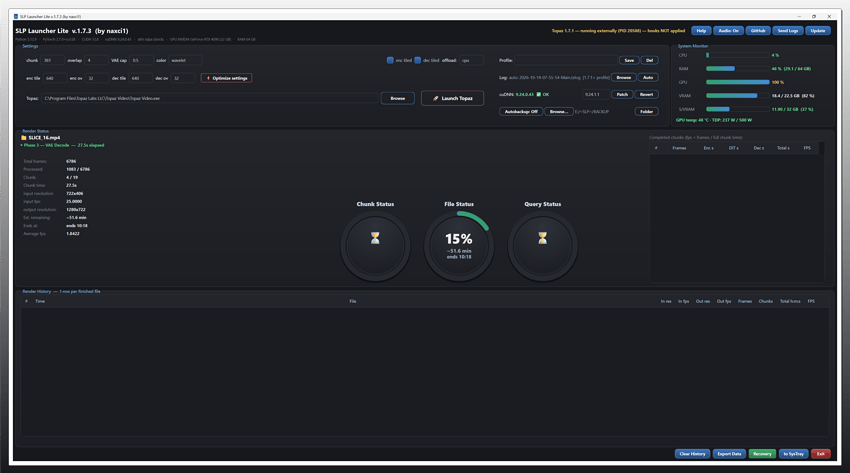This screenshot has height=473, width=850.
Task: Click the overlap input field
Action: point(96,60)
